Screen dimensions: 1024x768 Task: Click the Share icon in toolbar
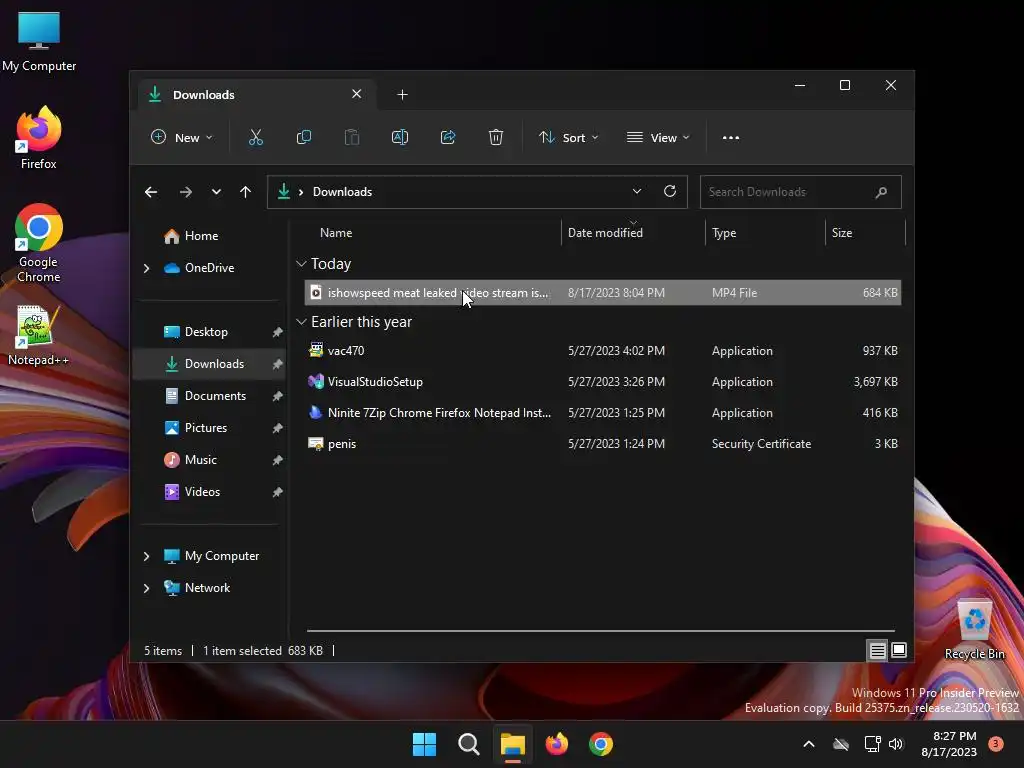click(x=448, y=137)
